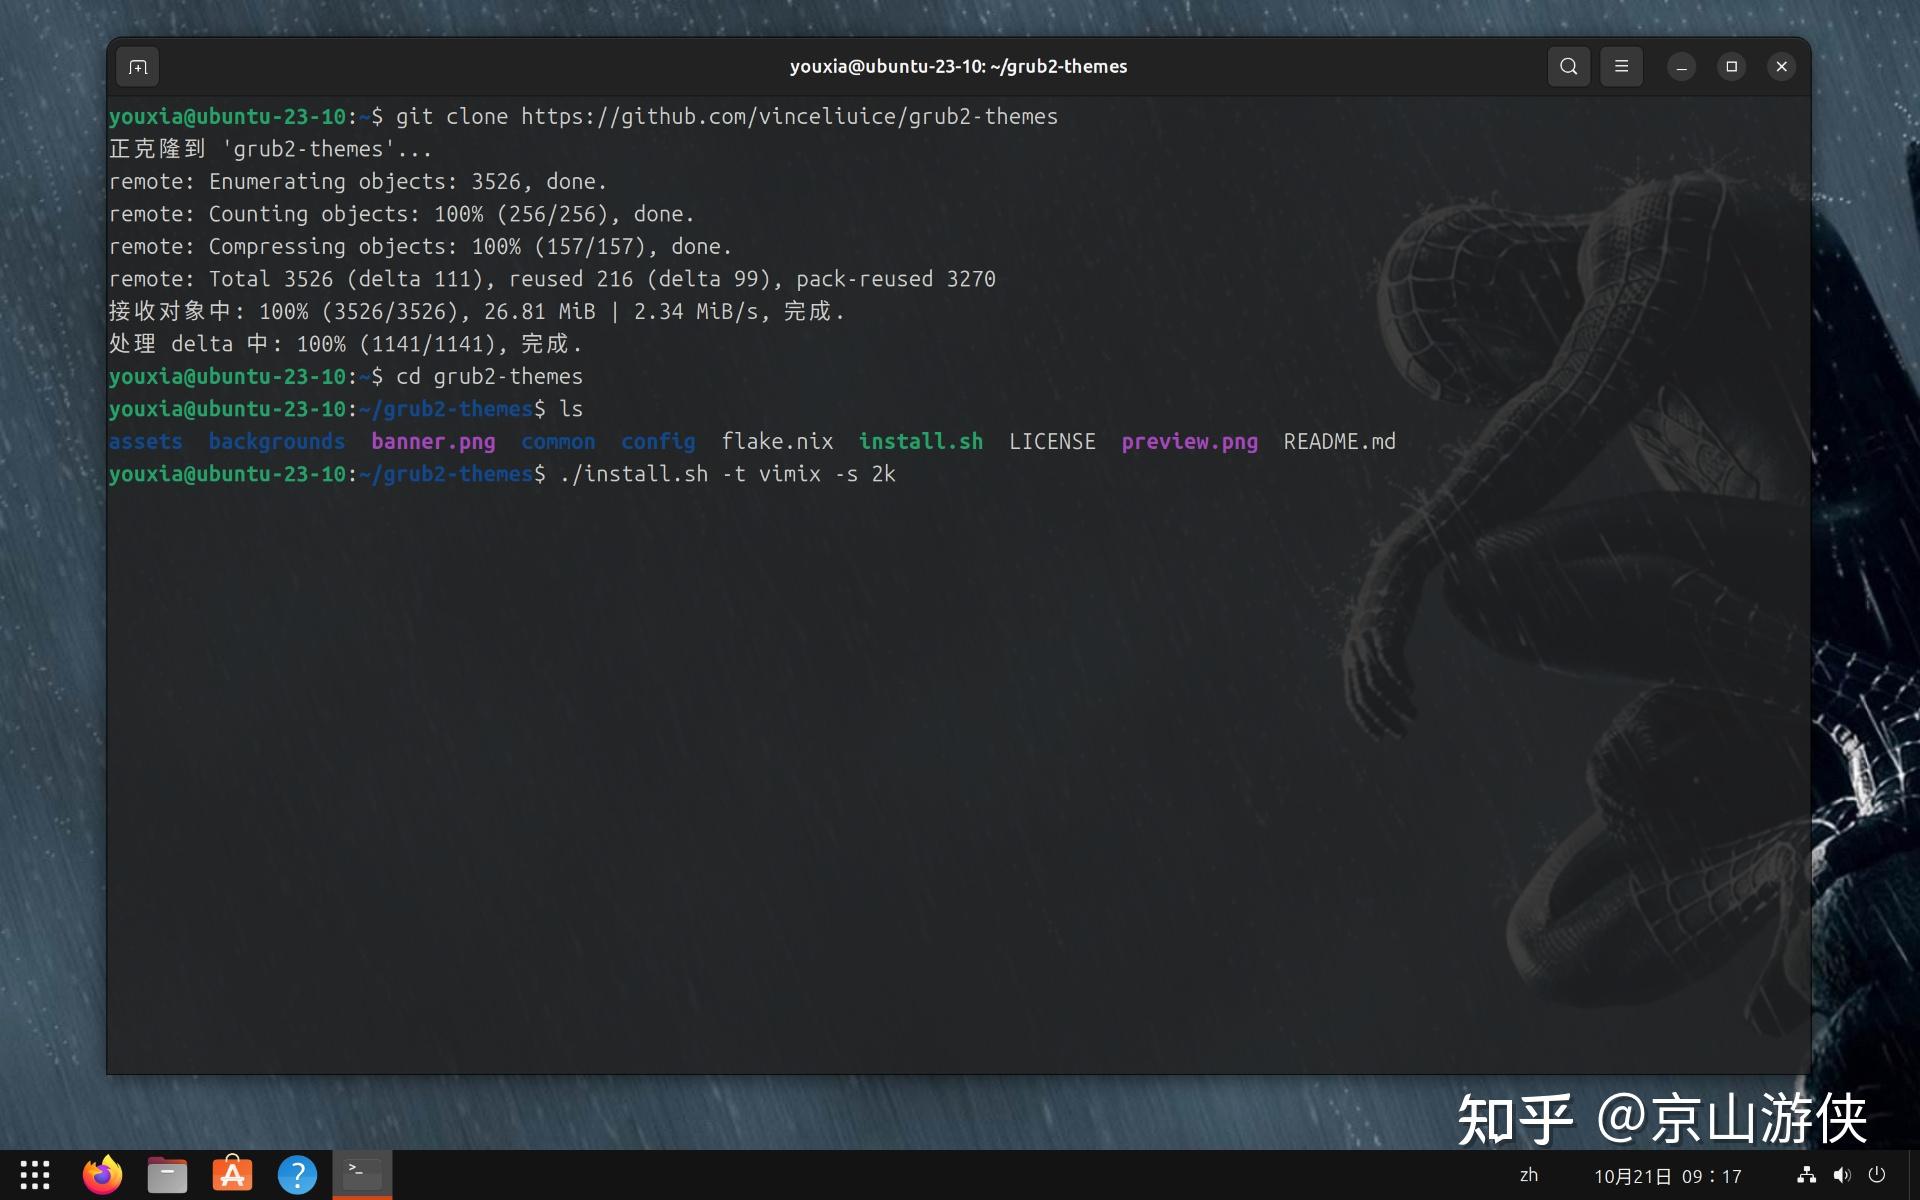The image size is (1920, 1200).
Task: Open Ubuntu Software center
Action: 232,1174
